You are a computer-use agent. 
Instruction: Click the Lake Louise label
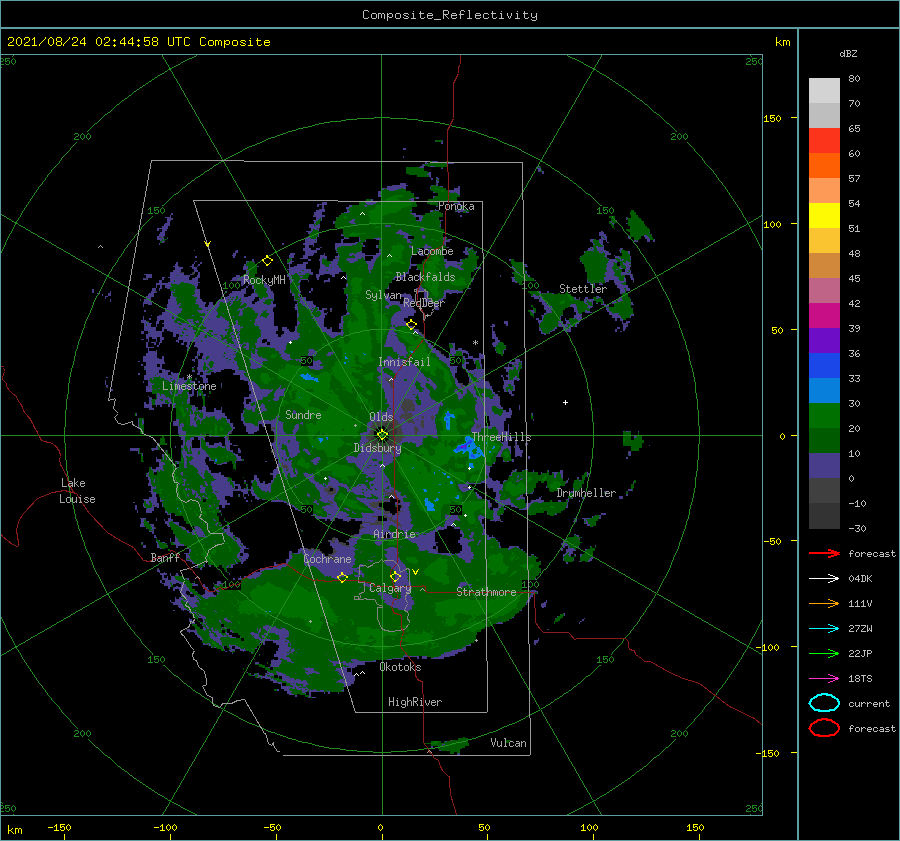coord(77,491)
